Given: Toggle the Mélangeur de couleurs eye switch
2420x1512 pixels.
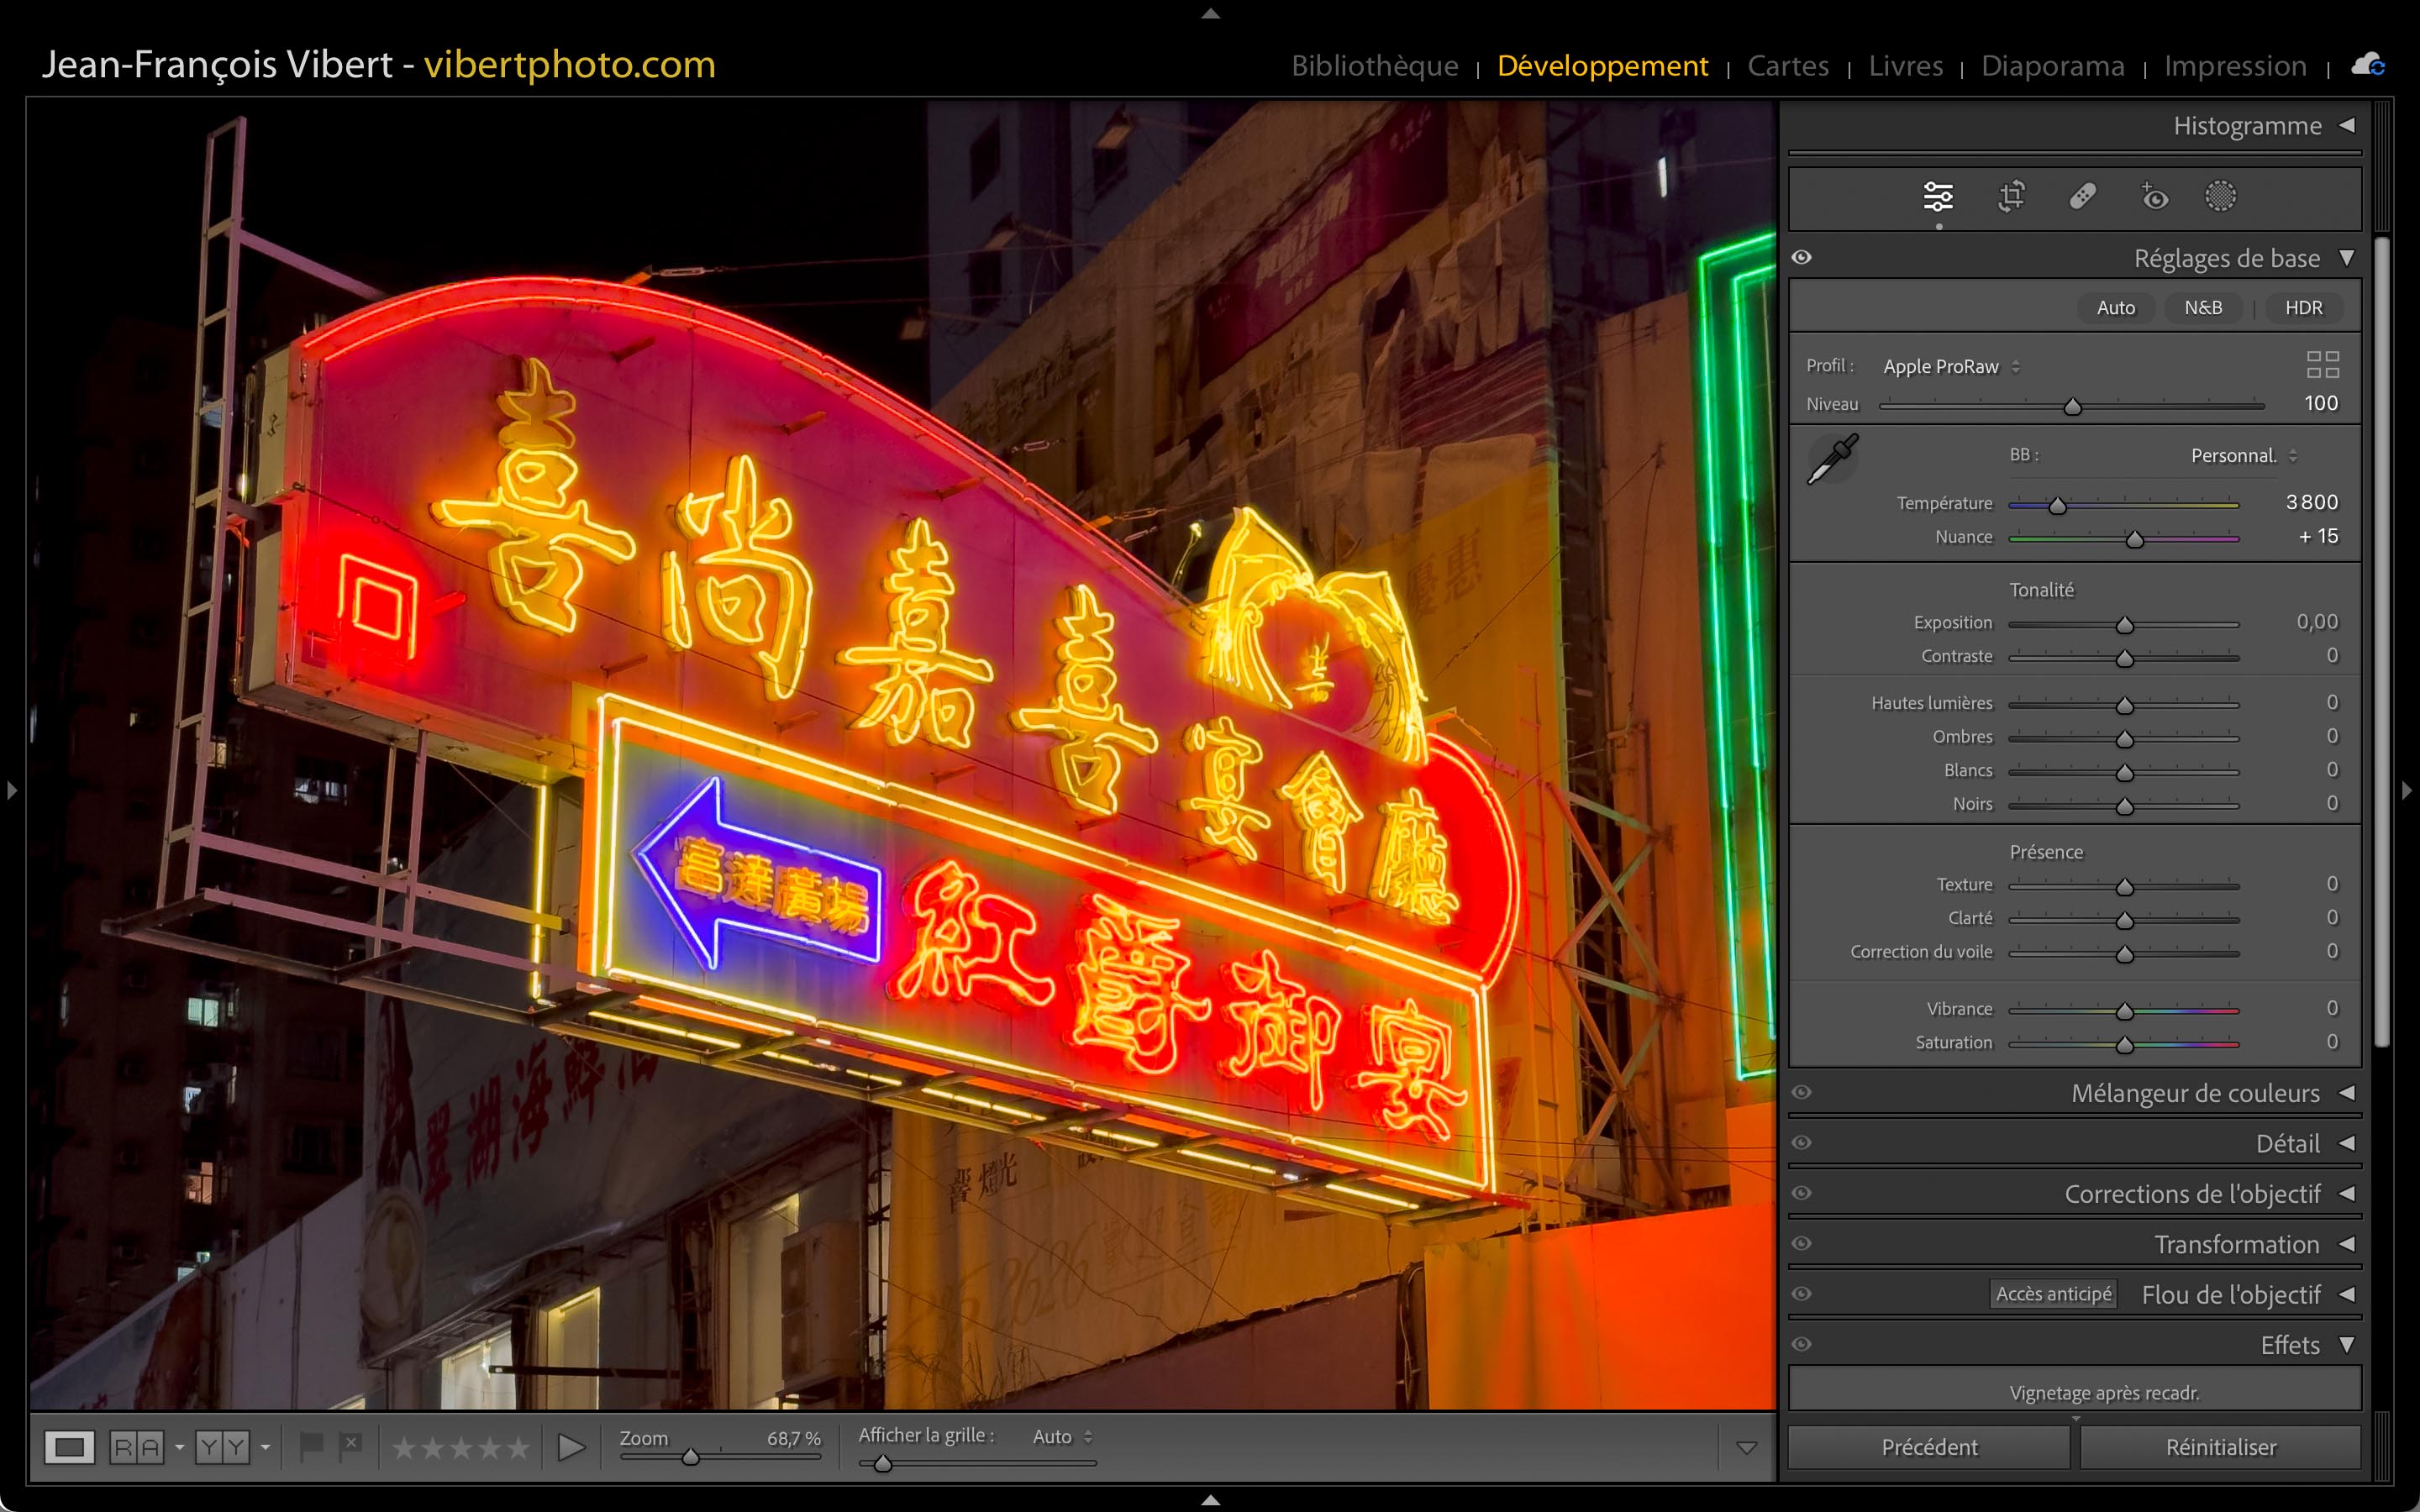Looking at the screenshot, I should pos(1802,1092).
